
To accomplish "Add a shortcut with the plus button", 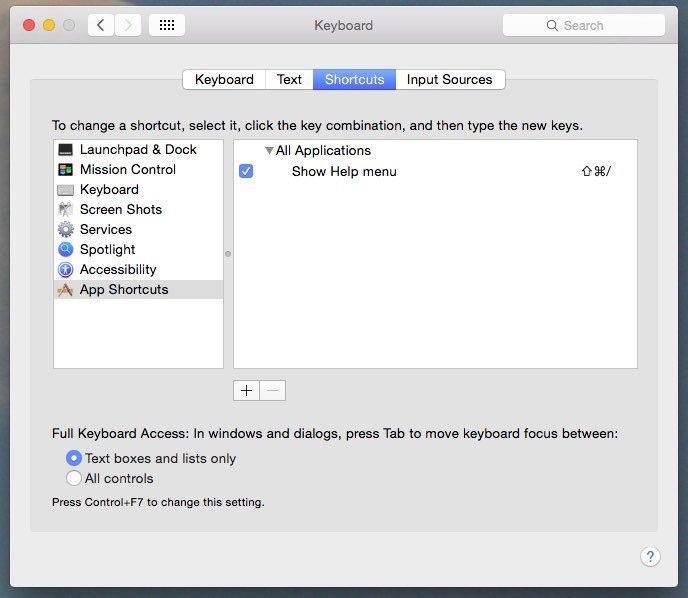I will [x=246, y=390].
